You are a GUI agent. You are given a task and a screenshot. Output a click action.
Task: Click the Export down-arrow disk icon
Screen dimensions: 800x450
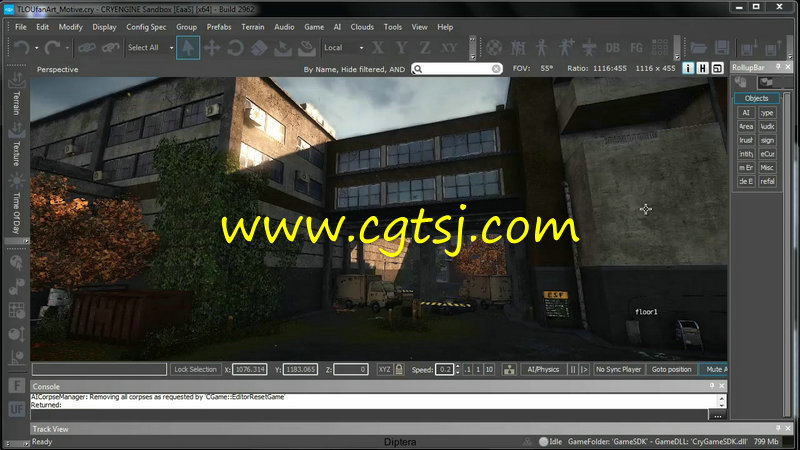(x=749, y=48)
